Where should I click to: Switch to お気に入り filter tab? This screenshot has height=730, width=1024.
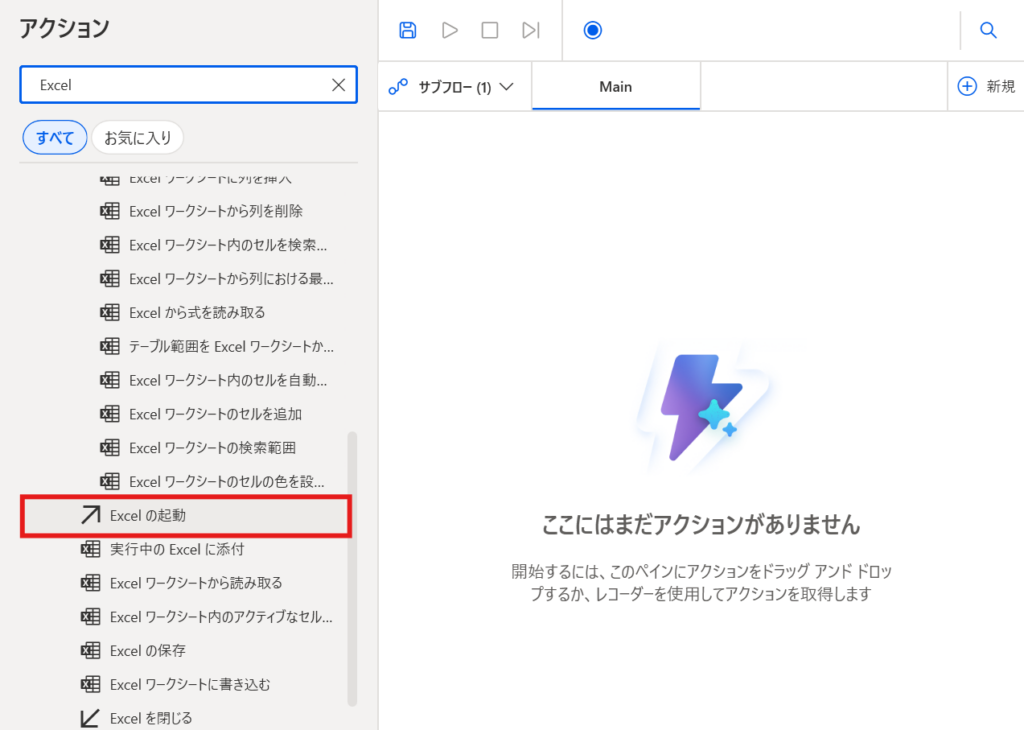click(x=138, y=138)
